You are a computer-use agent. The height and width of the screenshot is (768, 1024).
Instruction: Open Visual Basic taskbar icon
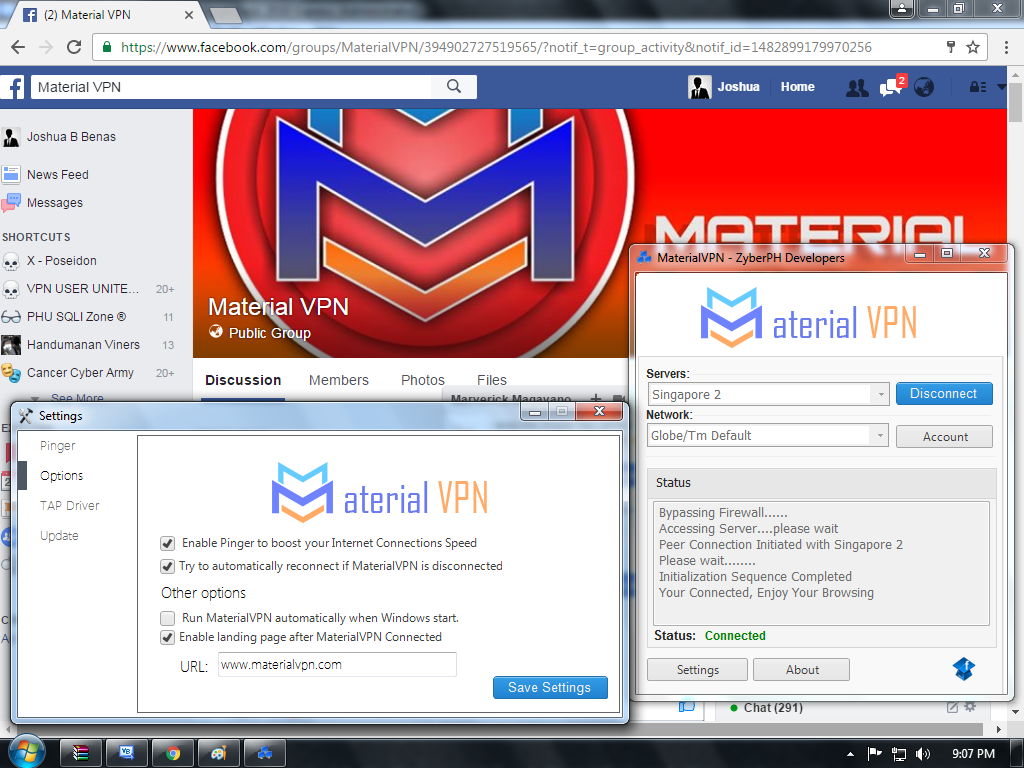coord(127,754)
